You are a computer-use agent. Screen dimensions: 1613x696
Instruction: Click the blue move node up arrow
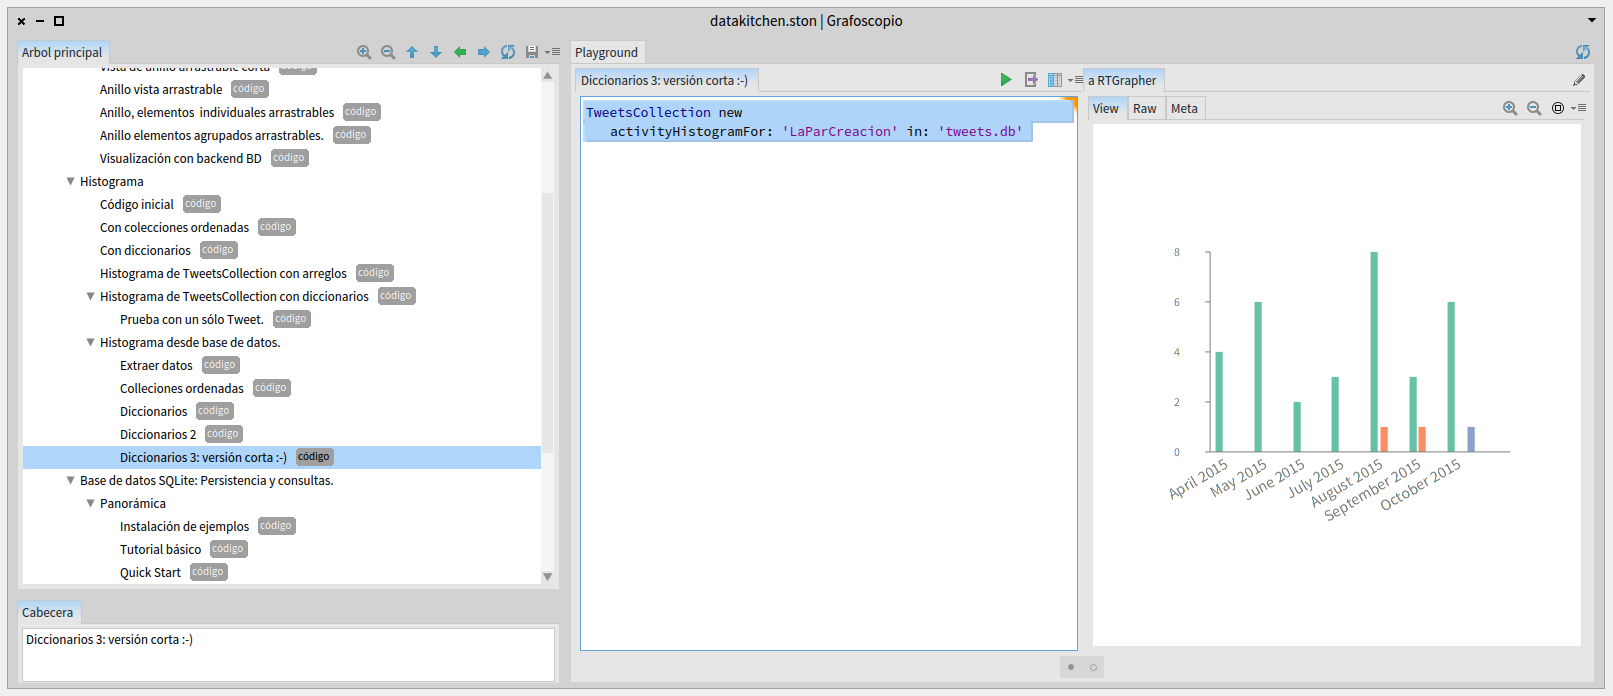click(x=412, y=52)
